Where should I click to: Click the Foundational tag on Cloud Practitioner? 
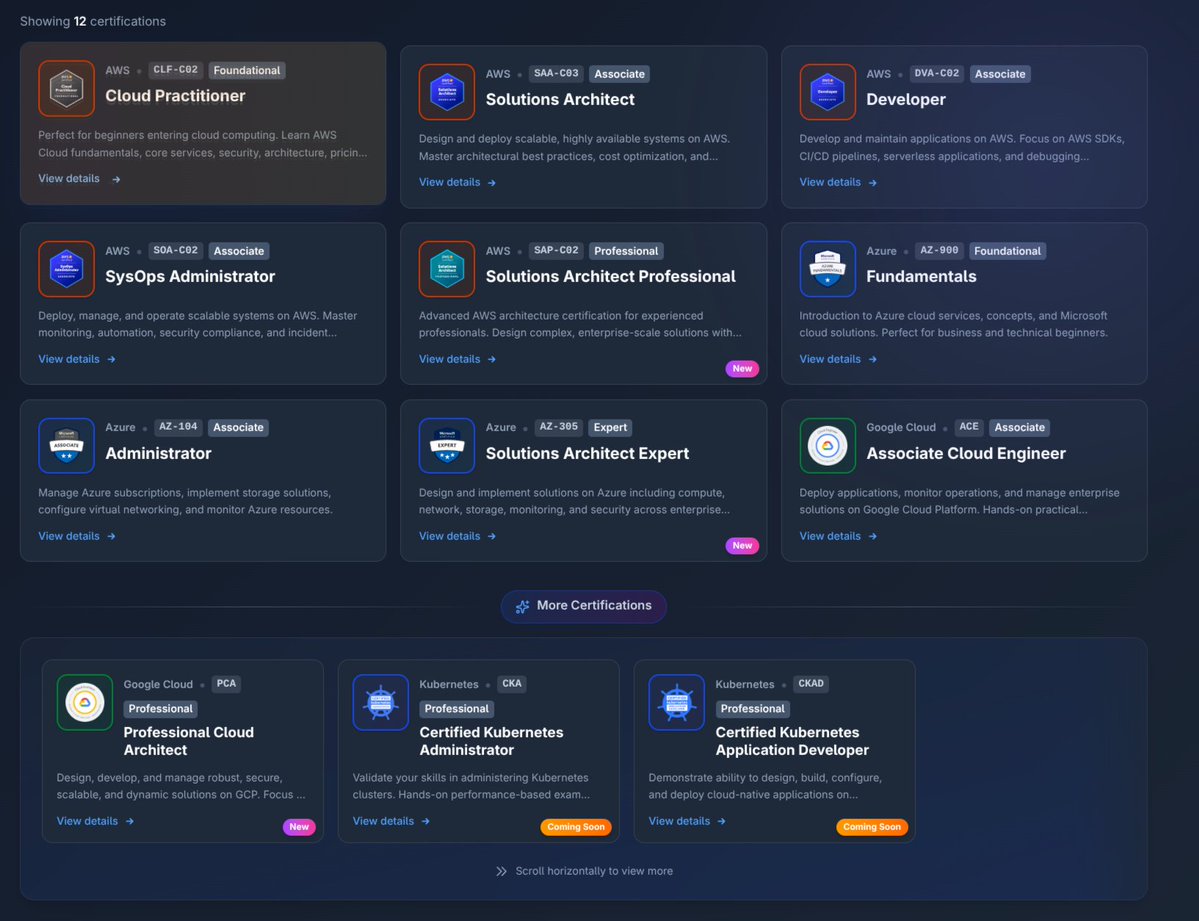pos(247,70)
